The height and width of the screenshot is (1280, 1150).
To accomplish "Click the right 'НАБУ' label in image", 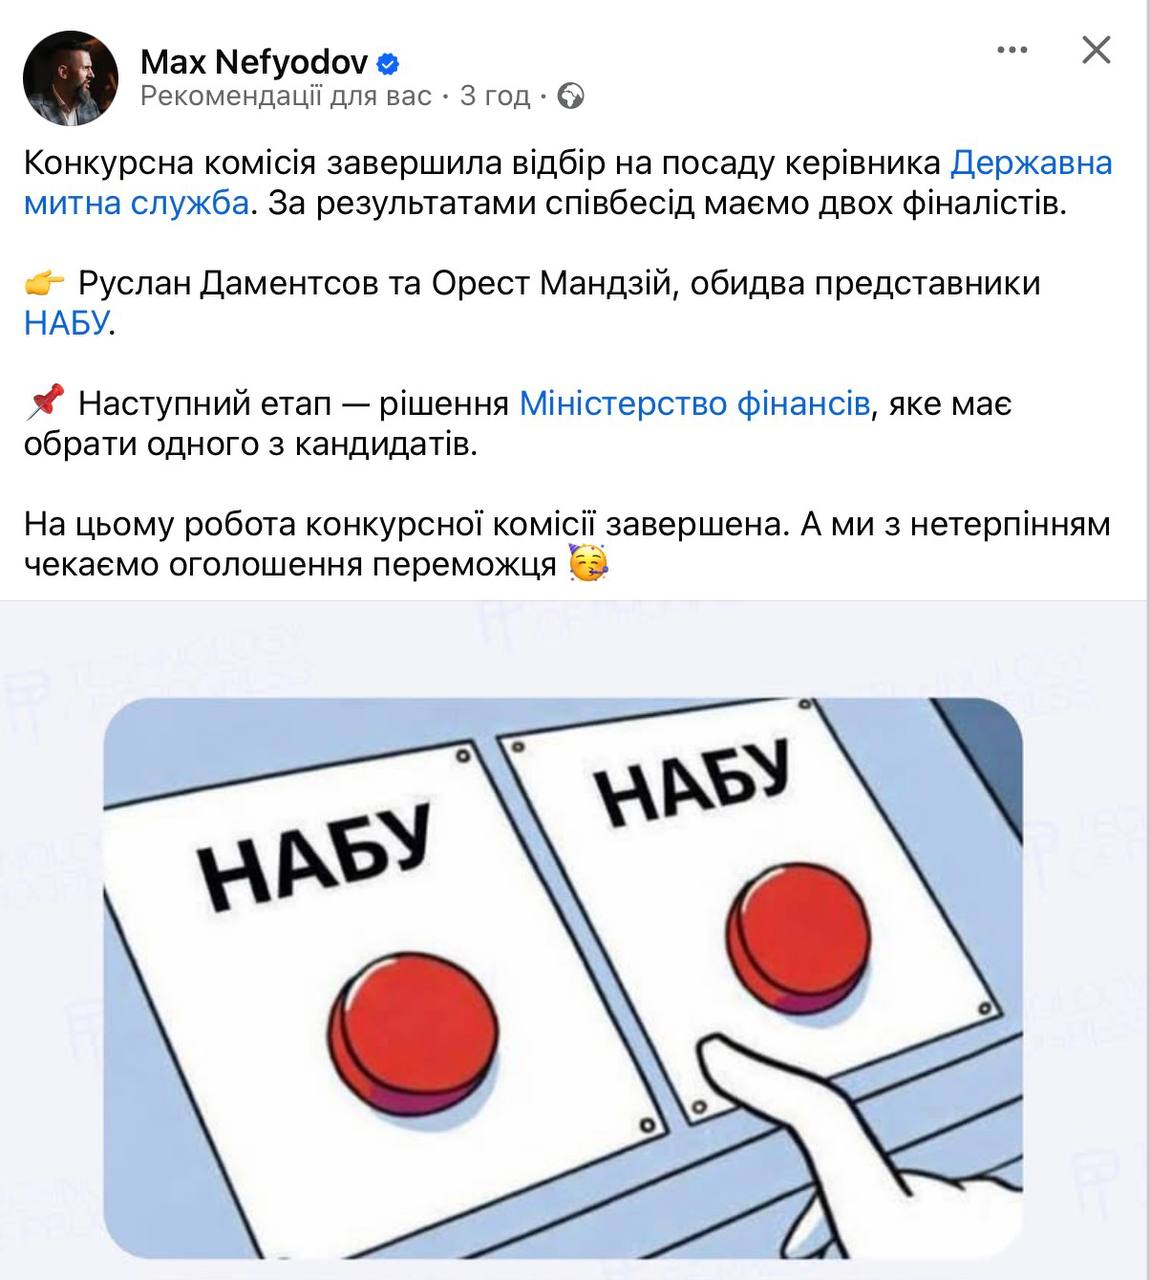I will (693, 784).
